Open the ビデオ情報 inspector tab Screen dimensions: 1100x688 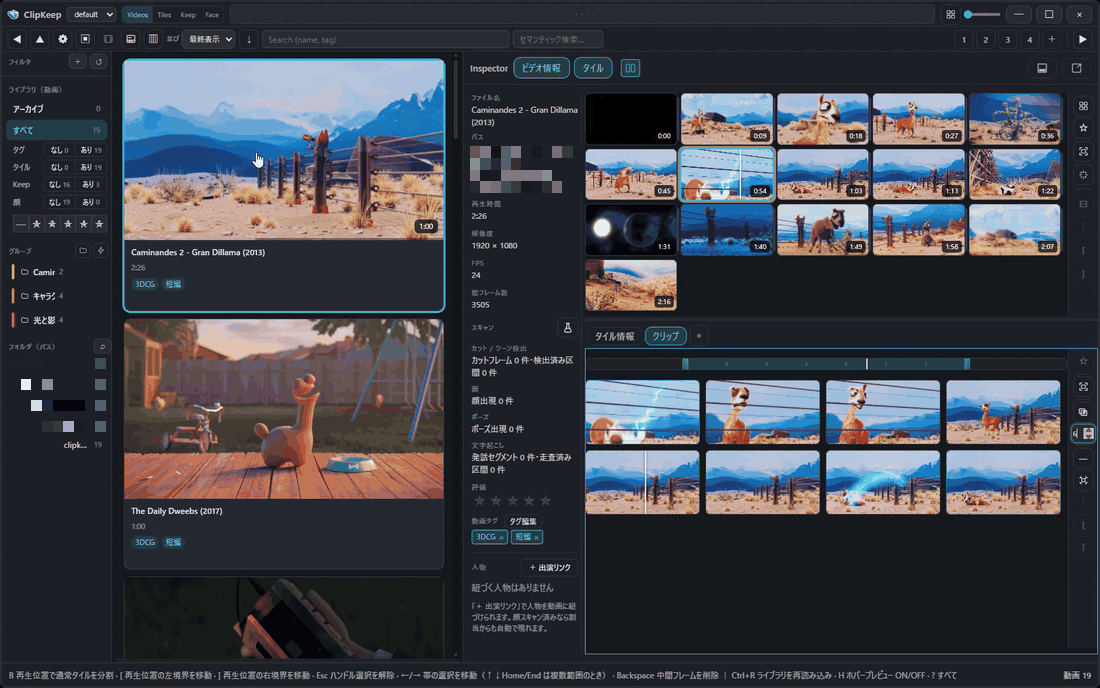[x=542, y=68]
